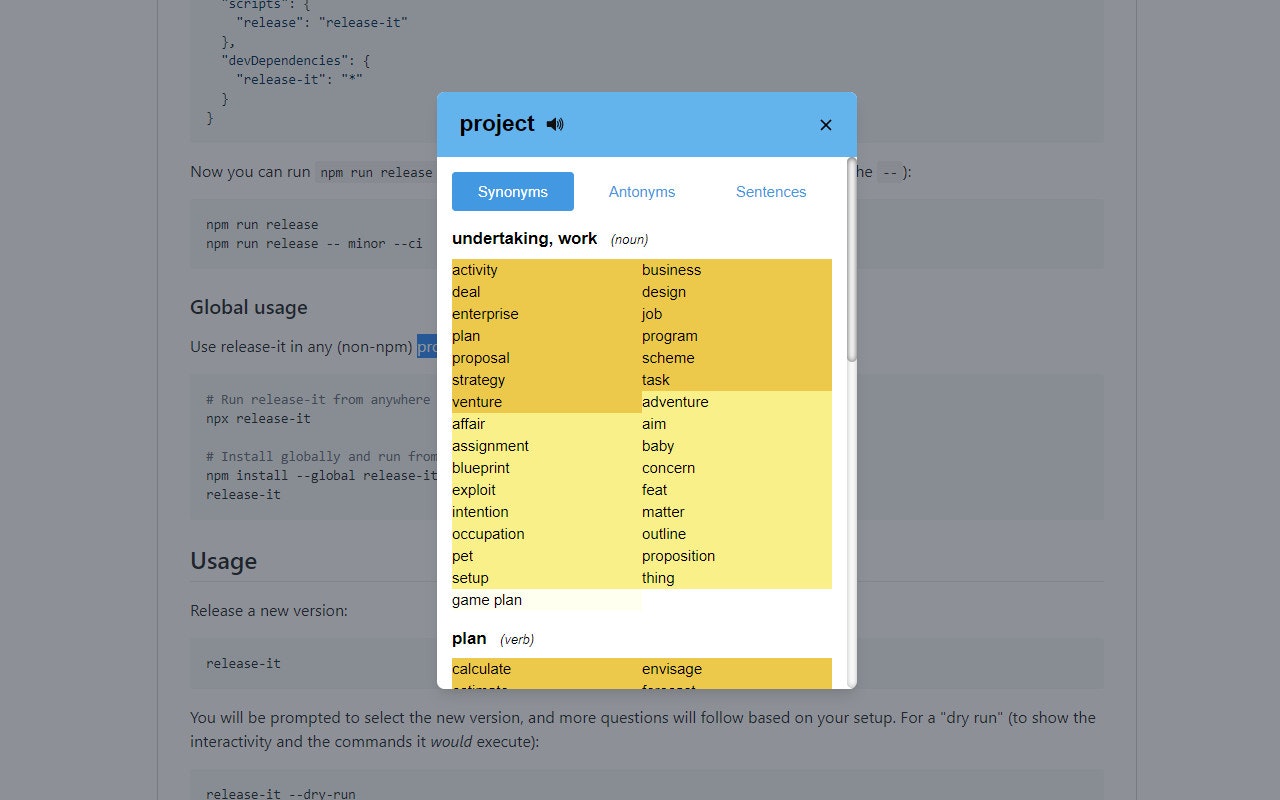Click the "release-it --dry-run" code line
The image size is (1280, 800).
coord(281,794)
